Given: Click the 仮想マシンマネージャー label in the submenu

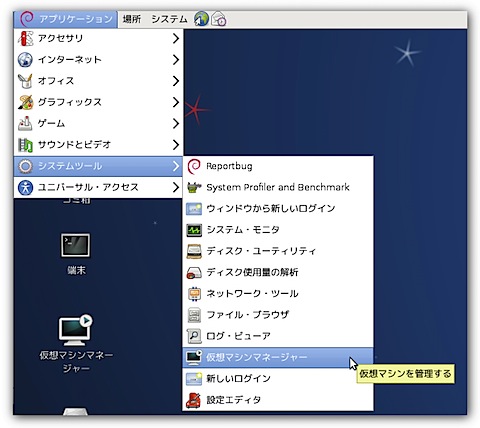Looking at the screenshot, I should tap(257, 357).
